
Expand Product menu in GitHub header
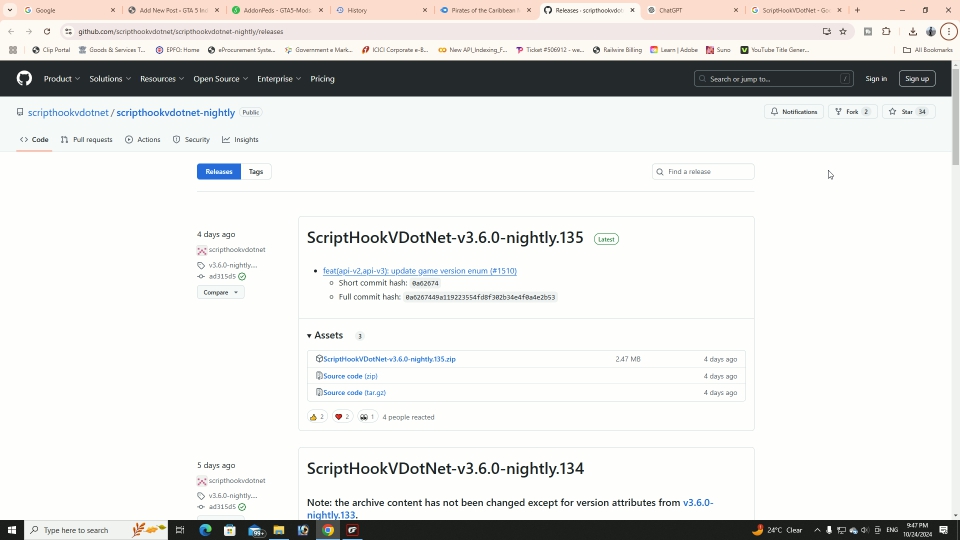pyautogui.click(x=62, y=78)
